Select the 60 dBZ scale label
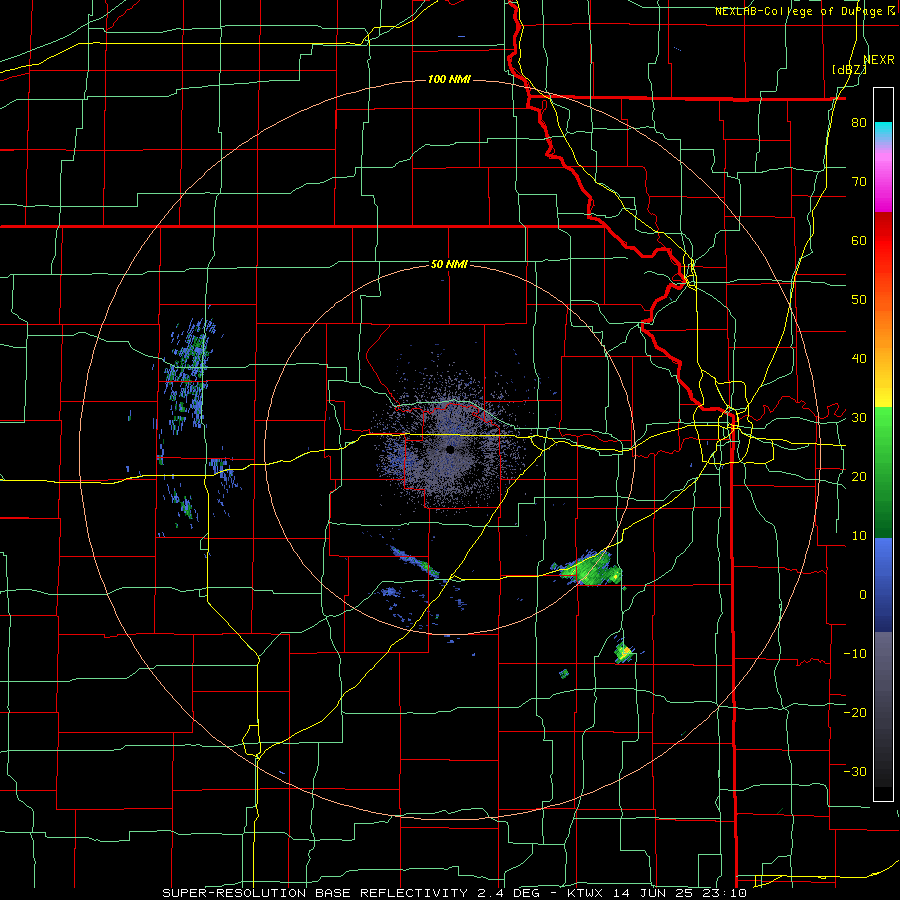The image size is (900, 900). (x=859, y=240)
